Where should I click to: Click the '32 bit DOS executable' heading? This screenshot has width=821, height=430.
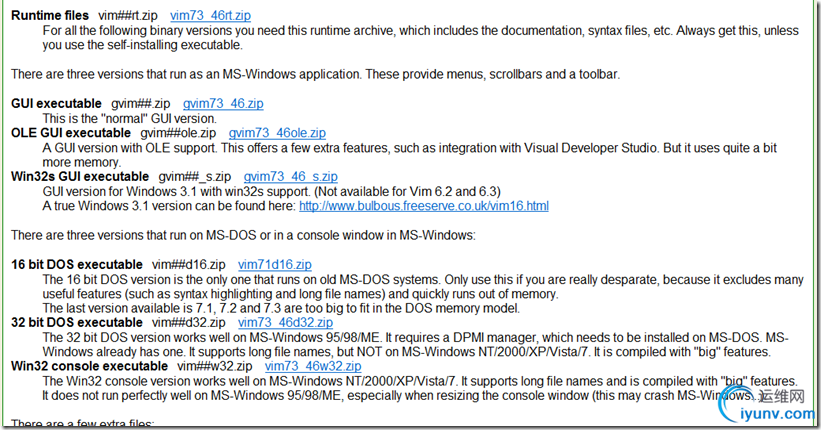pyautogui.click(x=77, y=323)
